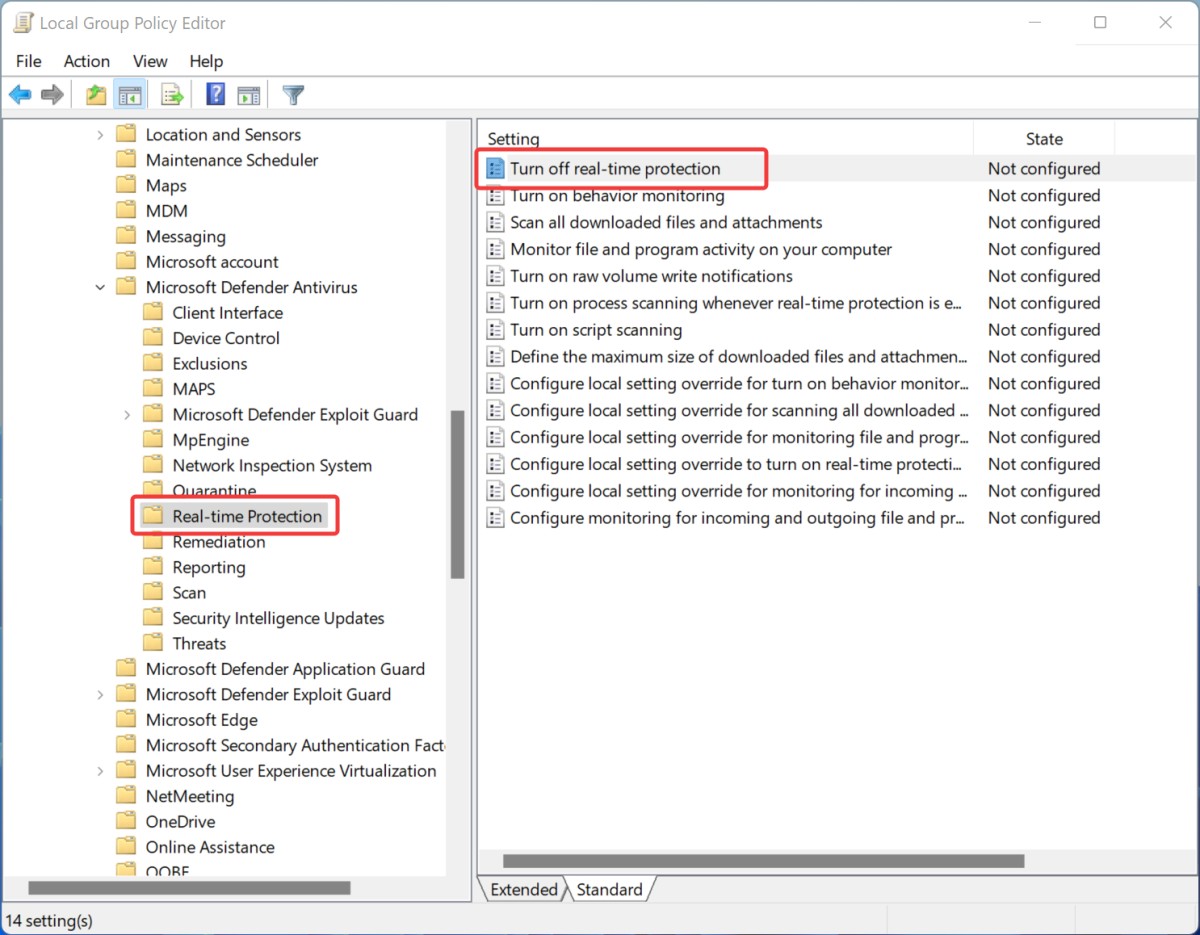Click the filter funnel toolbar icon

[293, 95]
